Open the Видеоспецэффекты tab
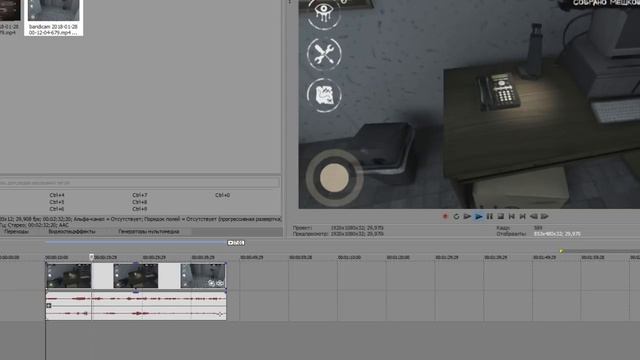Image resolution: width=640 pixels, height=360 pixels. pyautogui.click(x=72, y=231)
